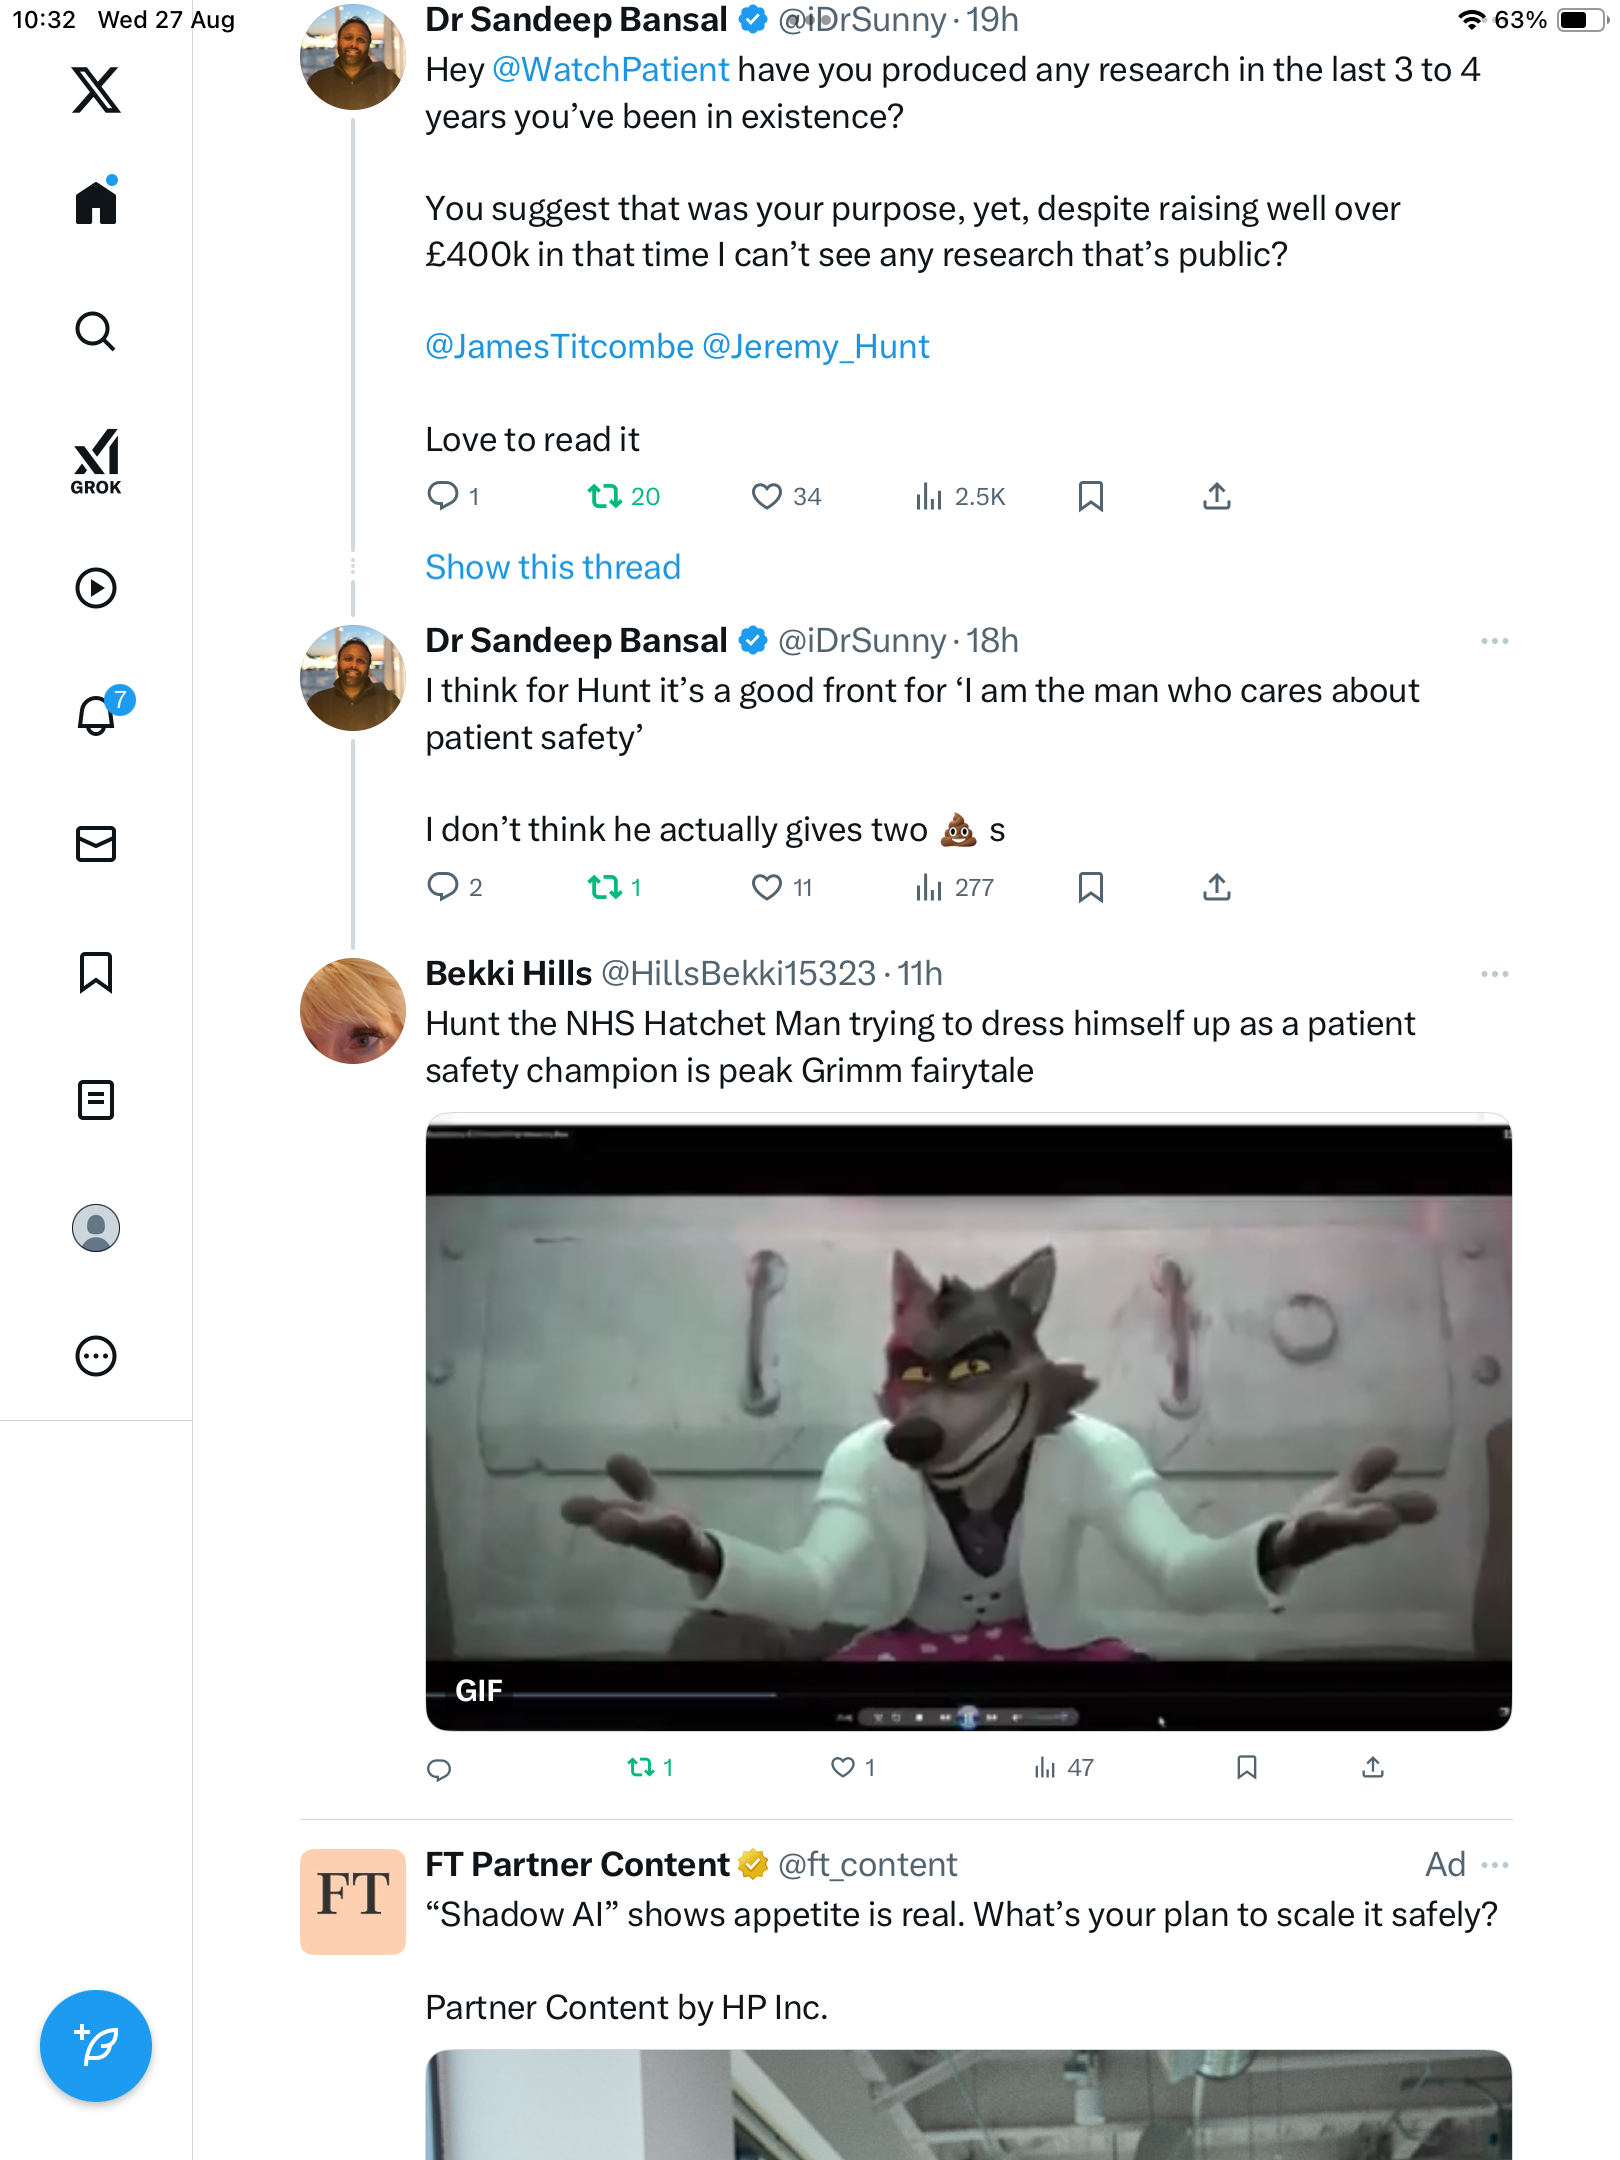Viewport: 1620px width, 2160px height.
Task: Open more options on the FT ad
Action: (x=1494, y=1865)
